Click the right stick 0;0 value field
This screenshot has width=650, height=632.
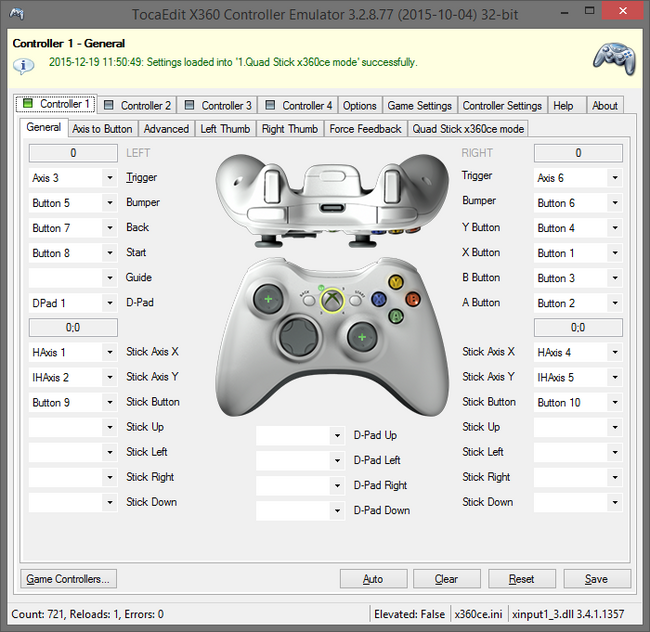[x=578, y=327]
